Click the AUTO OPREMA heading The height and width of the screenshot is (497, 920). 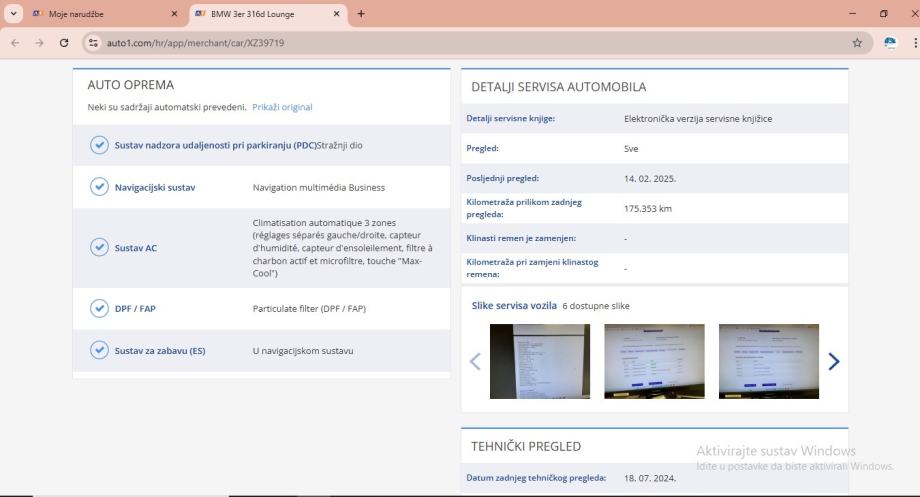(x=131, y=85)
